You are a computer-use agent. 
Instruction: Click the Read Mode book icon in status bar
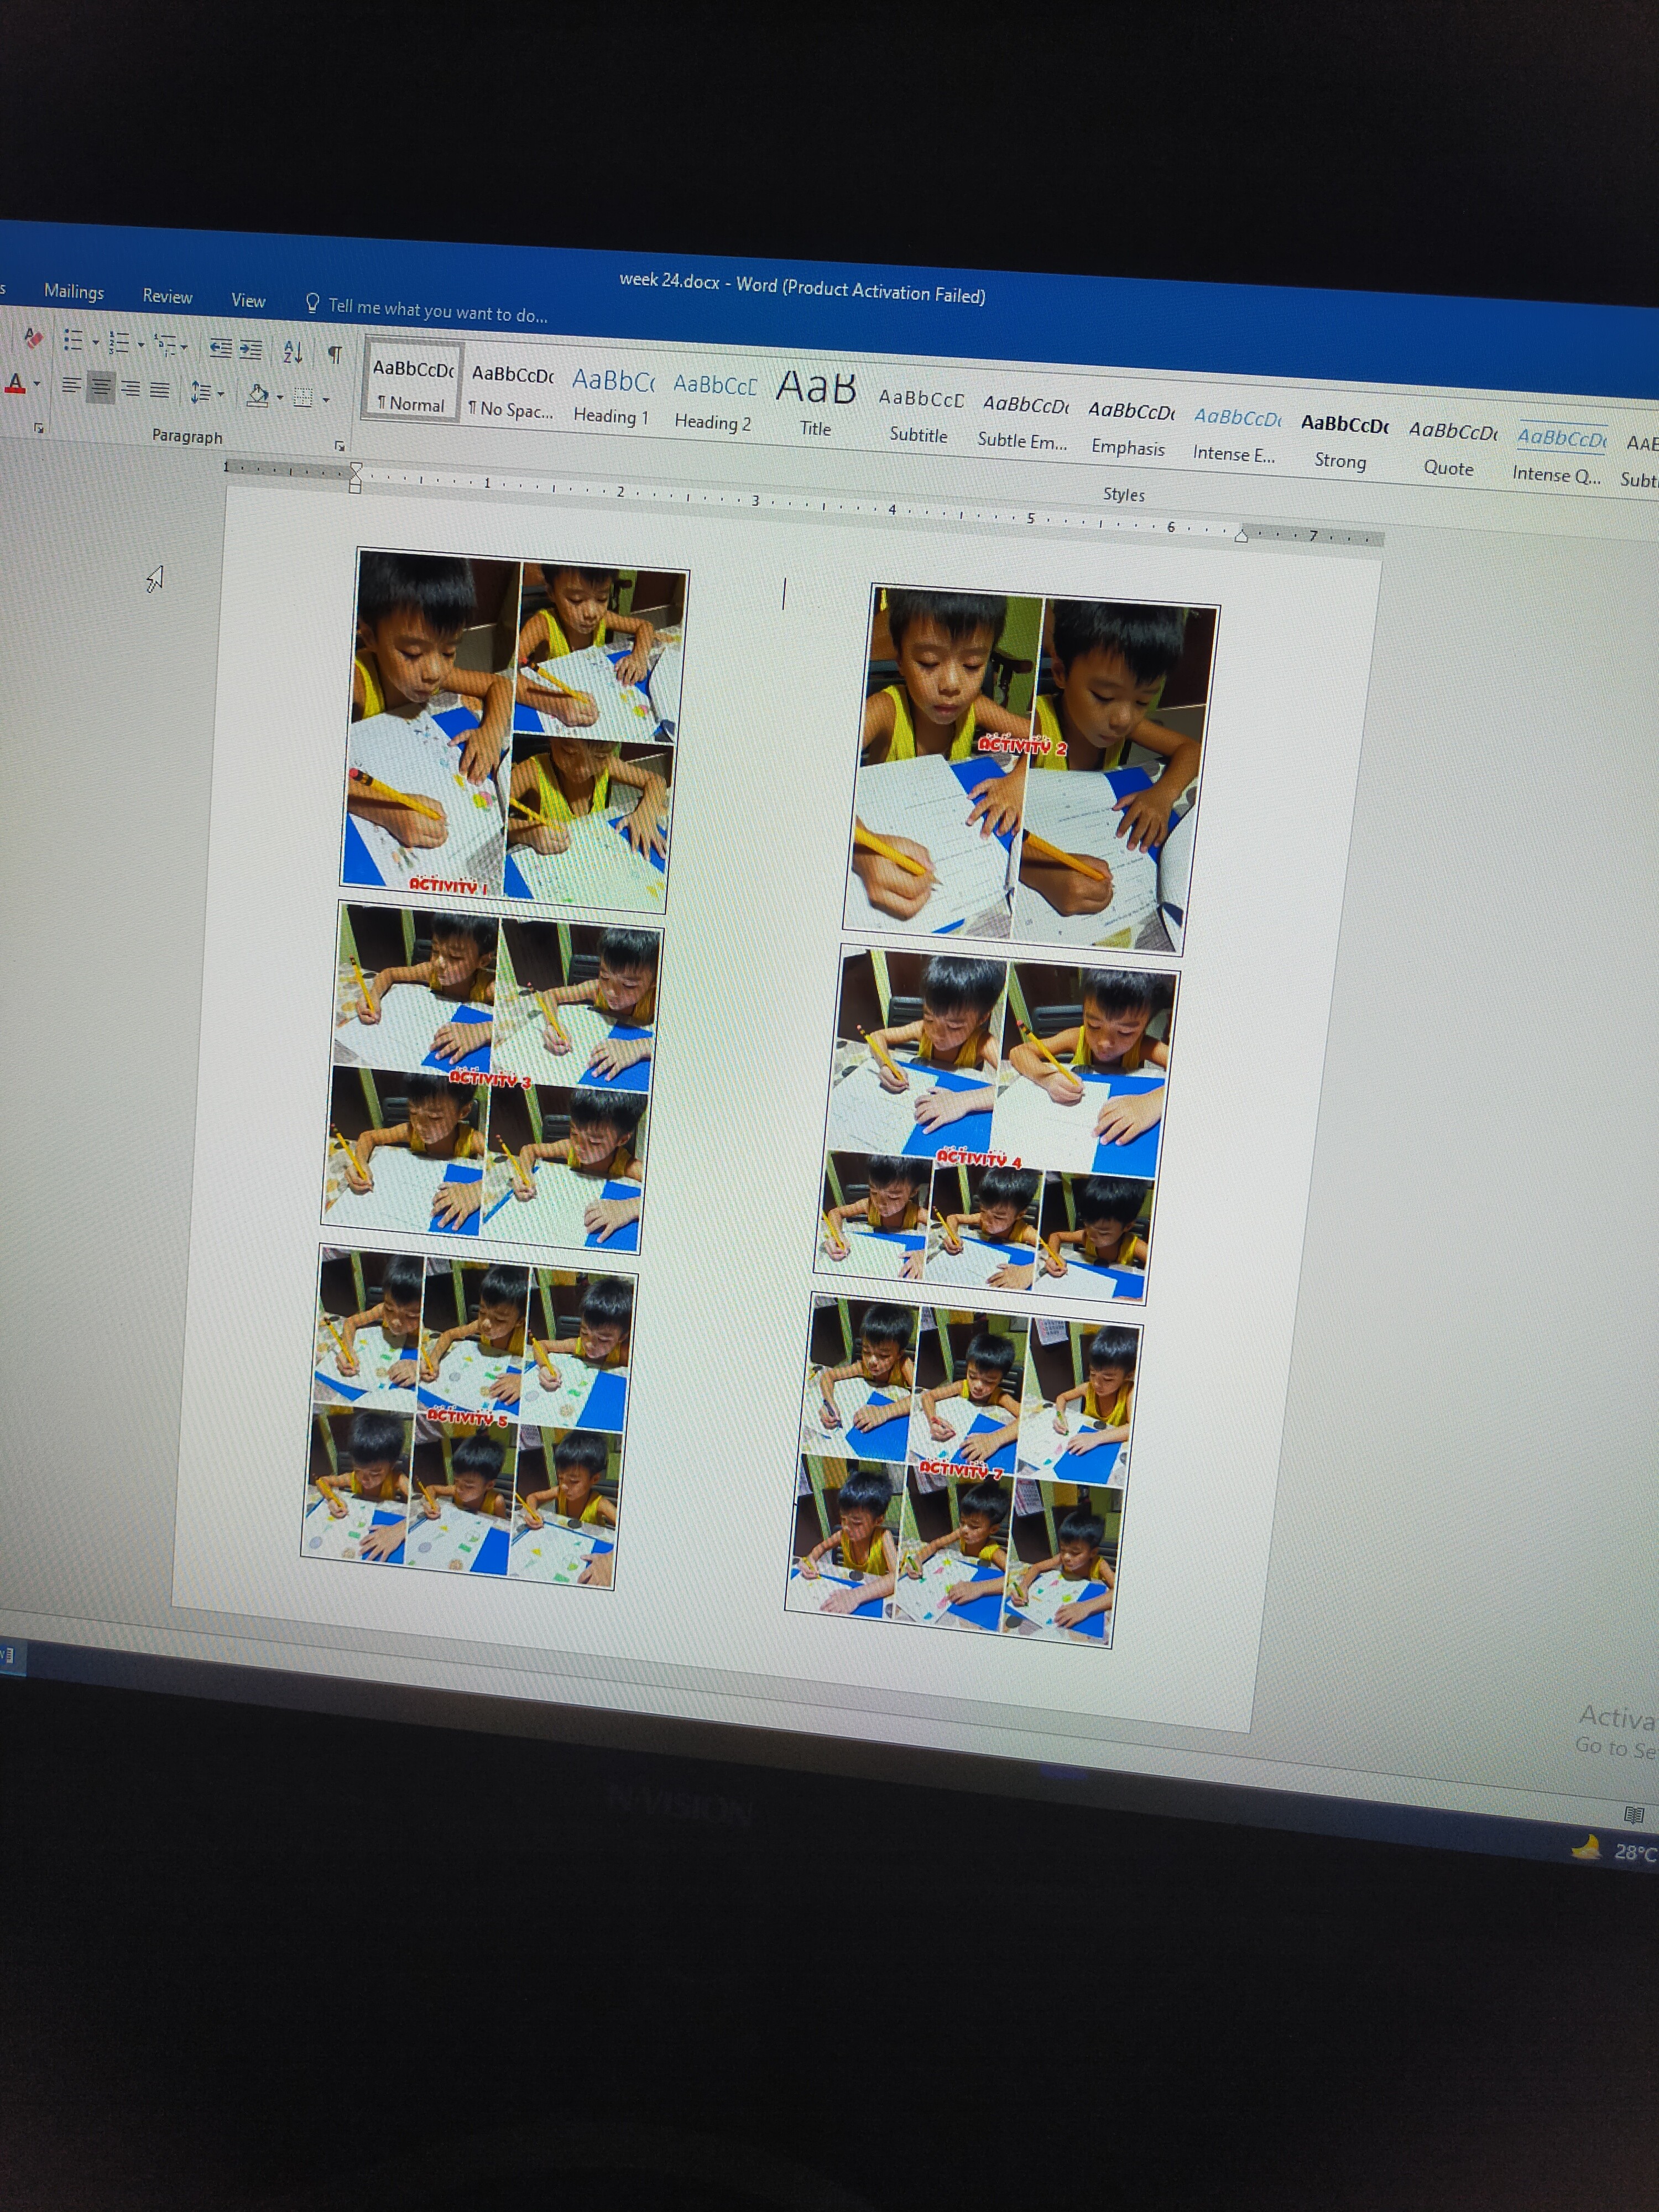[1634, 1815]
